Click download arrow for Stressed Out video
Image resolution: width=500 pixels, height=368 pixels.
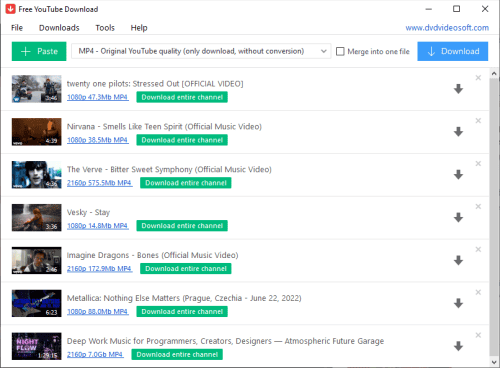(458, 89)
